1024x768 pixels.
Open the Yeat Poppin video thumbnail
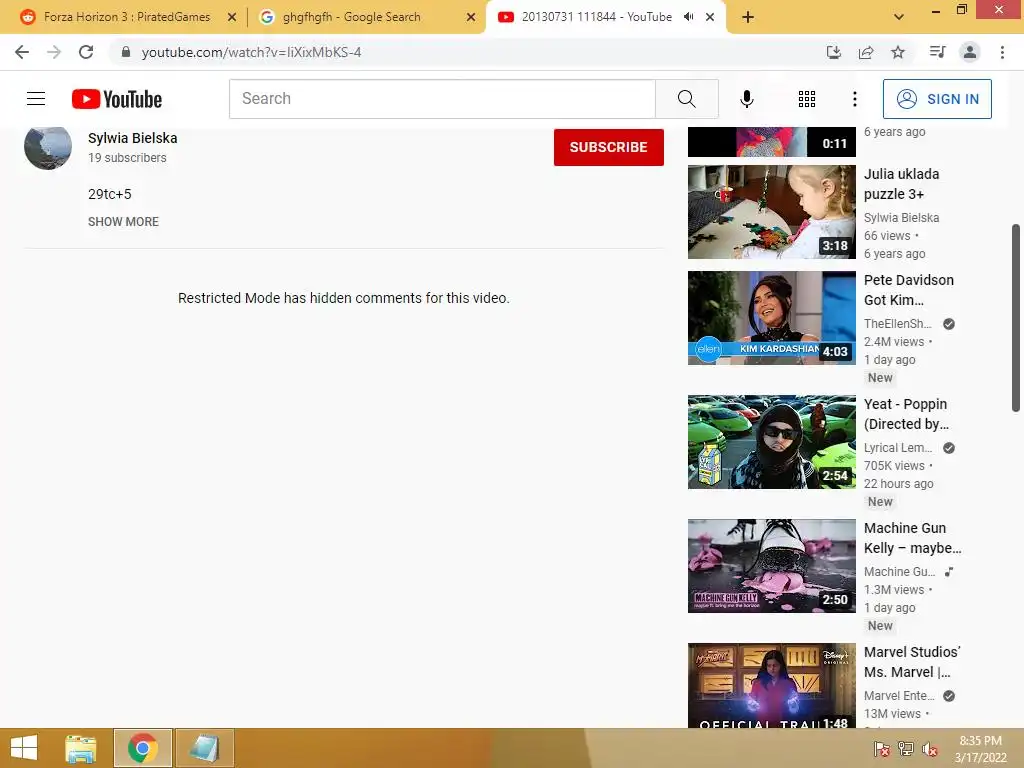771,441
